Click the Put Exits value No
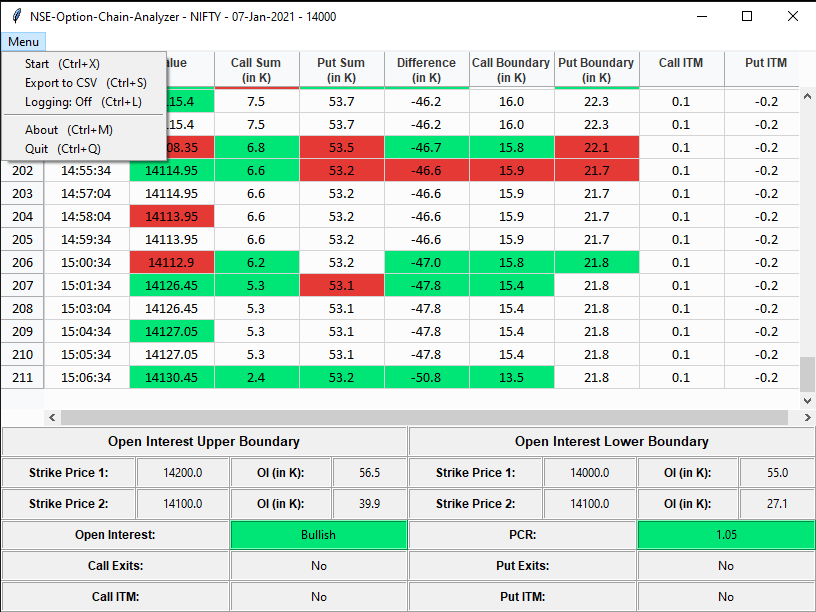Viewport: 816px width, 612px height. coord(726,566)
